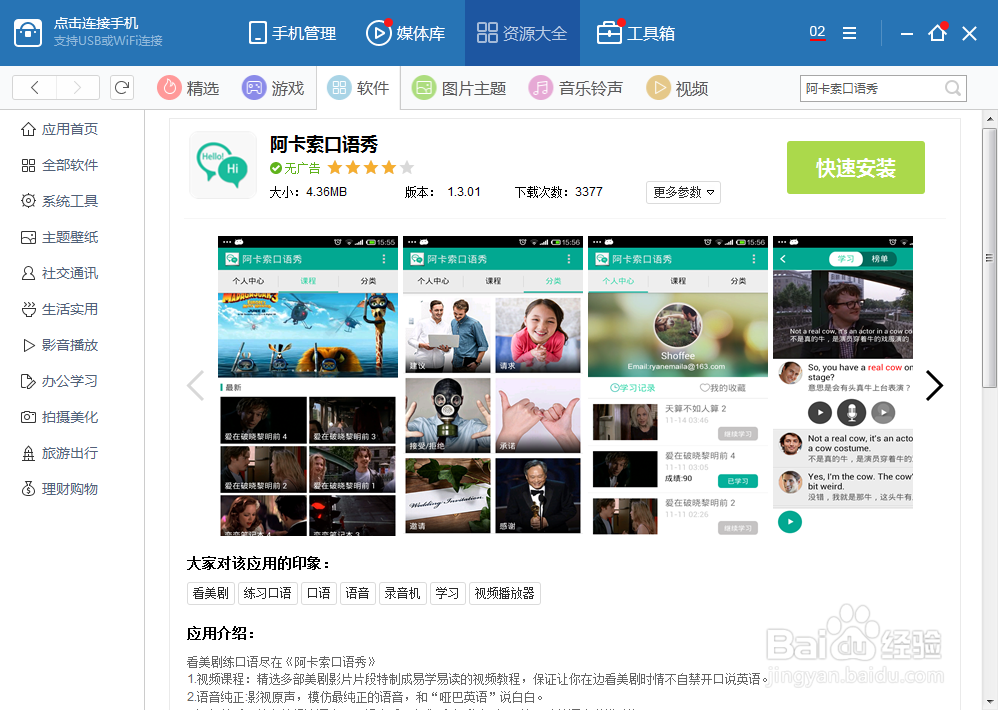The height and width of the screenshot is (710, 998).
Task: Click the 口语 tag
Action: [319, 593]
